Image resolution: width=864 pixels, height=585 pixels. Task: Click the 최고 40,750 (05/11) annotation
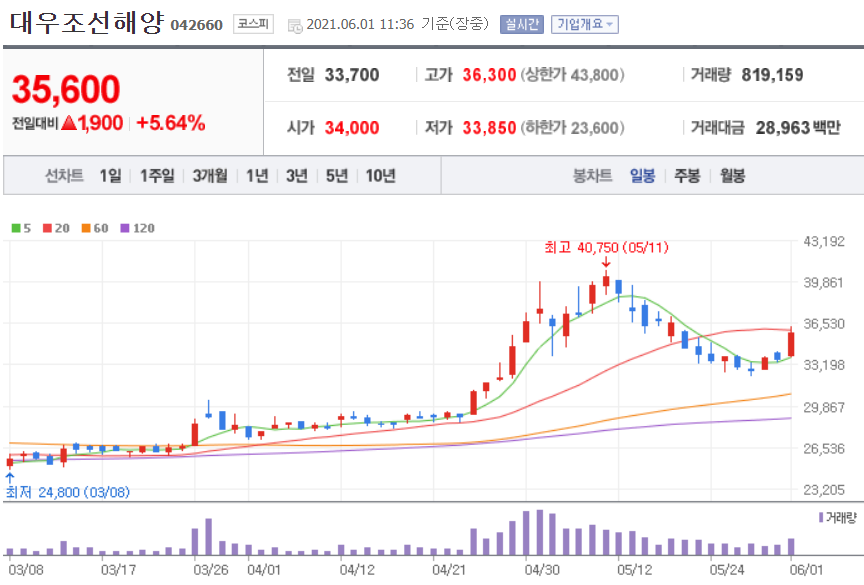pos(606,247)
